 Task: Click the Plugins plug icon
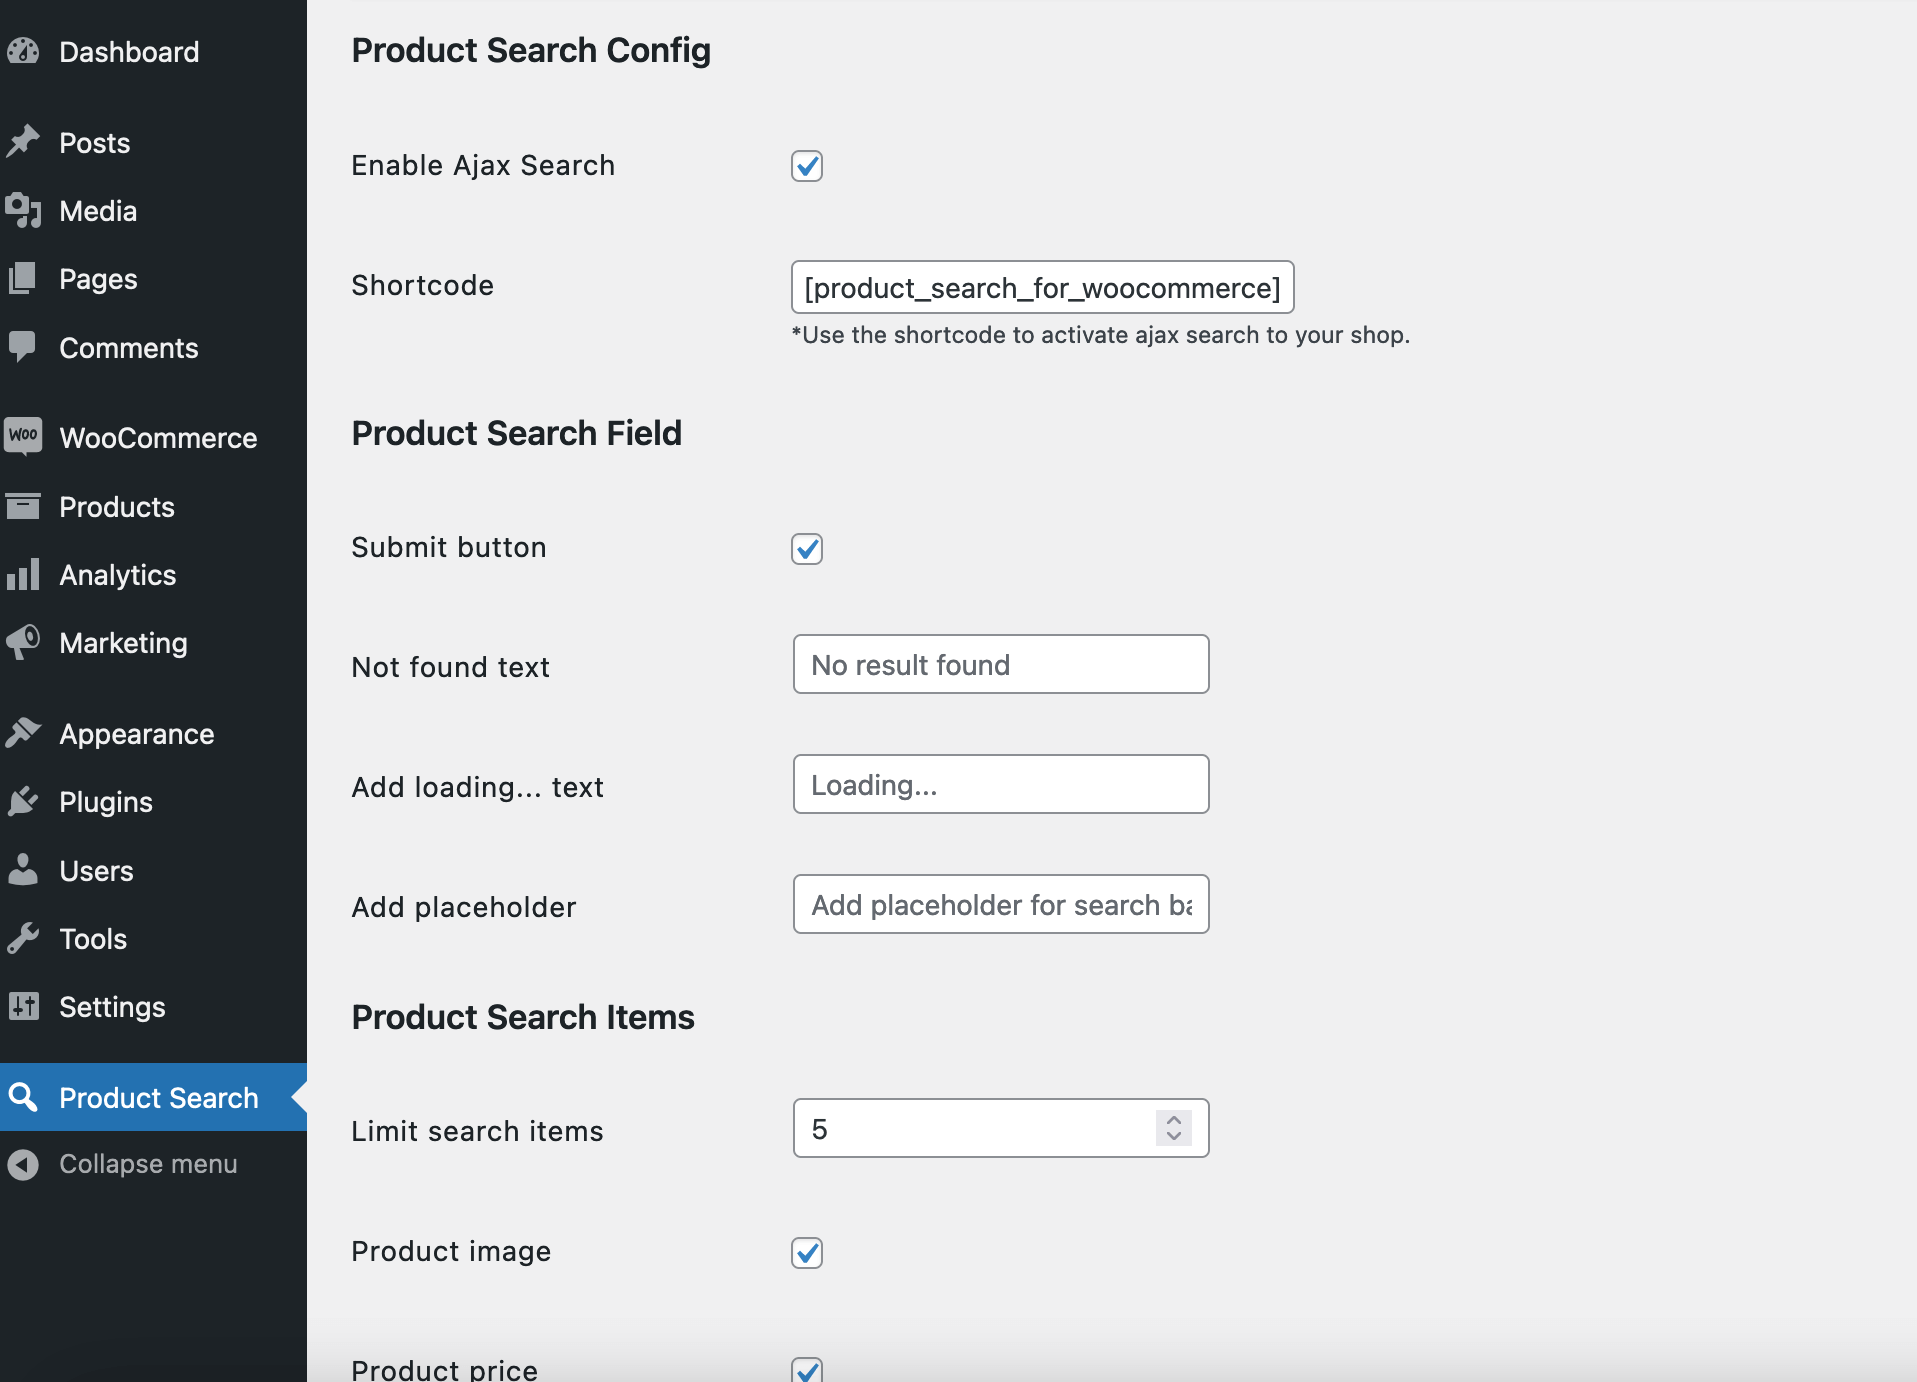click(x=23, y=801)
